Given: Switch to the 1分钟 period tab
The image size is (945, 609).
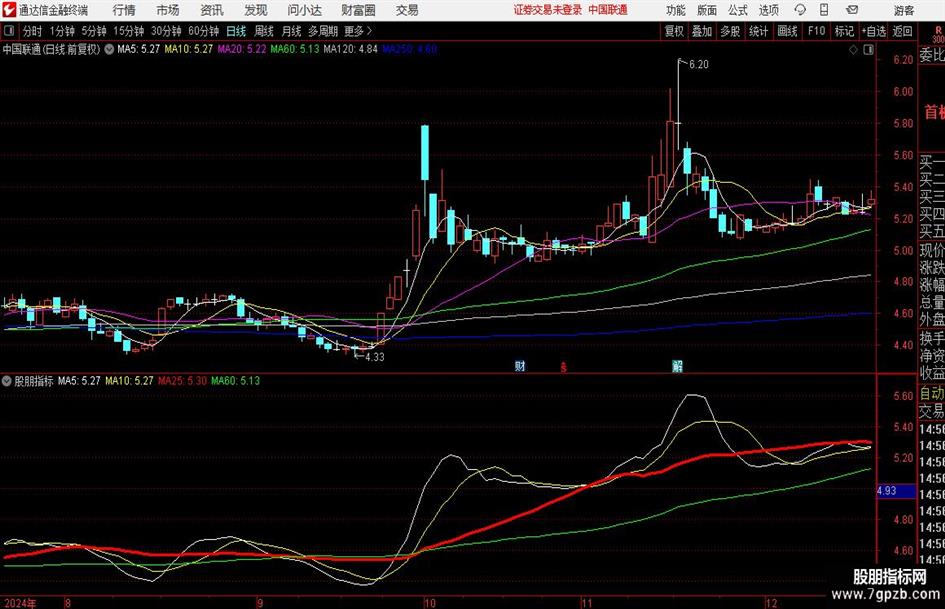Looking at the screenshot, I should coord(62,31).
